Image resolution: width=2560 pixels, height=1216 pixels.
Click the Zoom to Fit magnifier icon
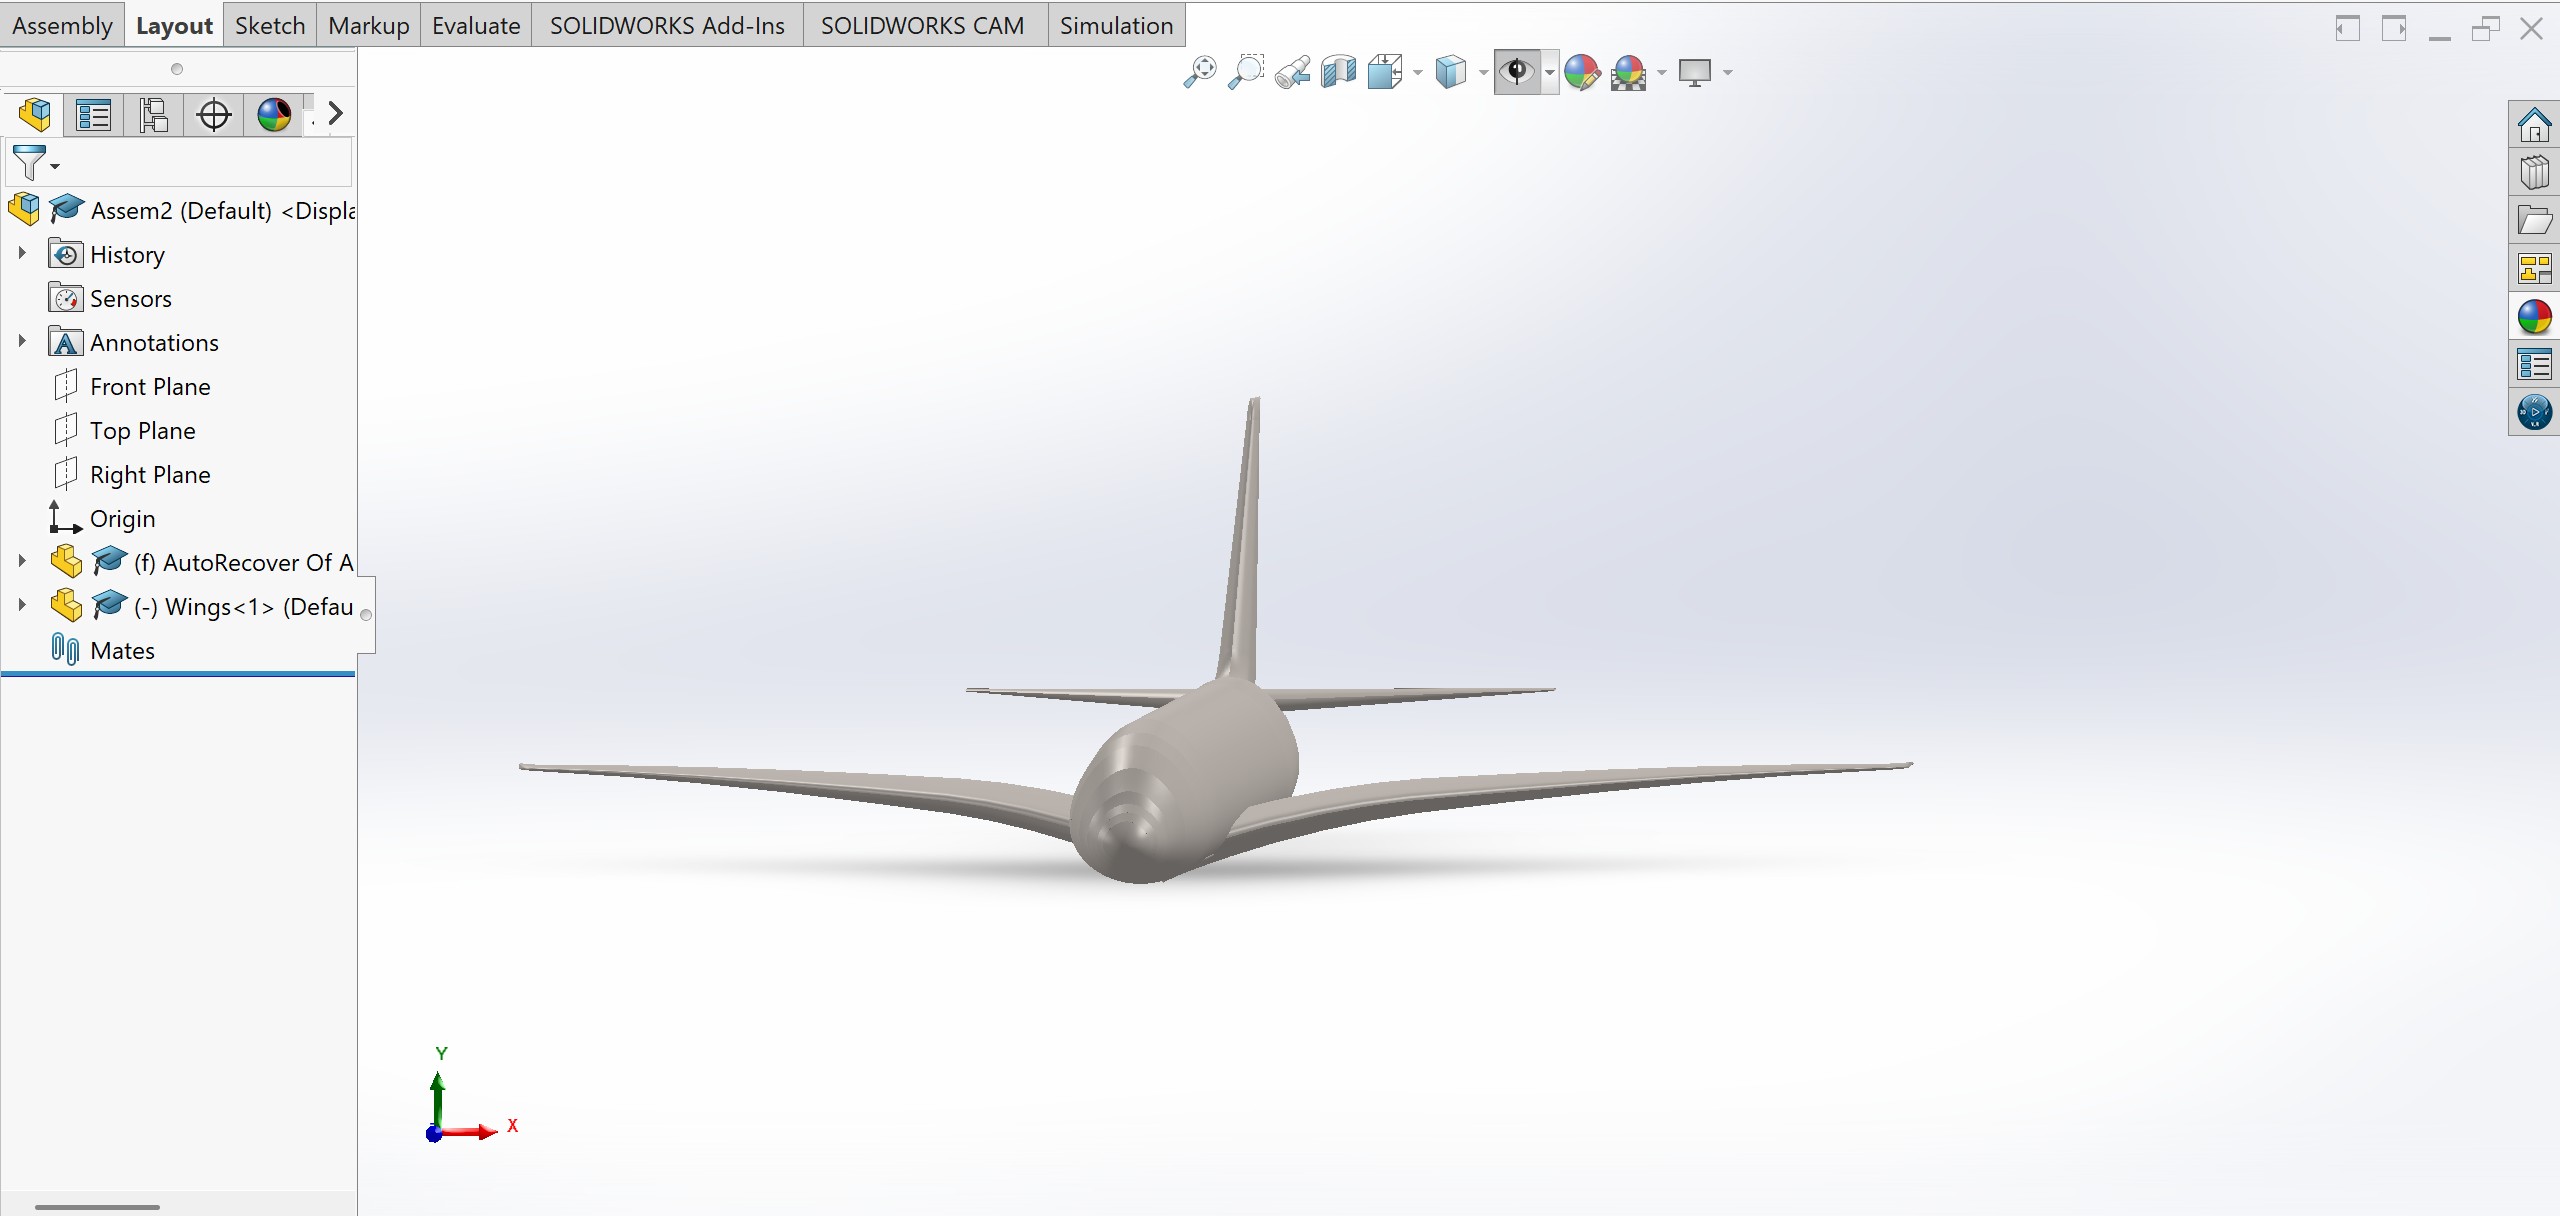[x=1199, y=72]
